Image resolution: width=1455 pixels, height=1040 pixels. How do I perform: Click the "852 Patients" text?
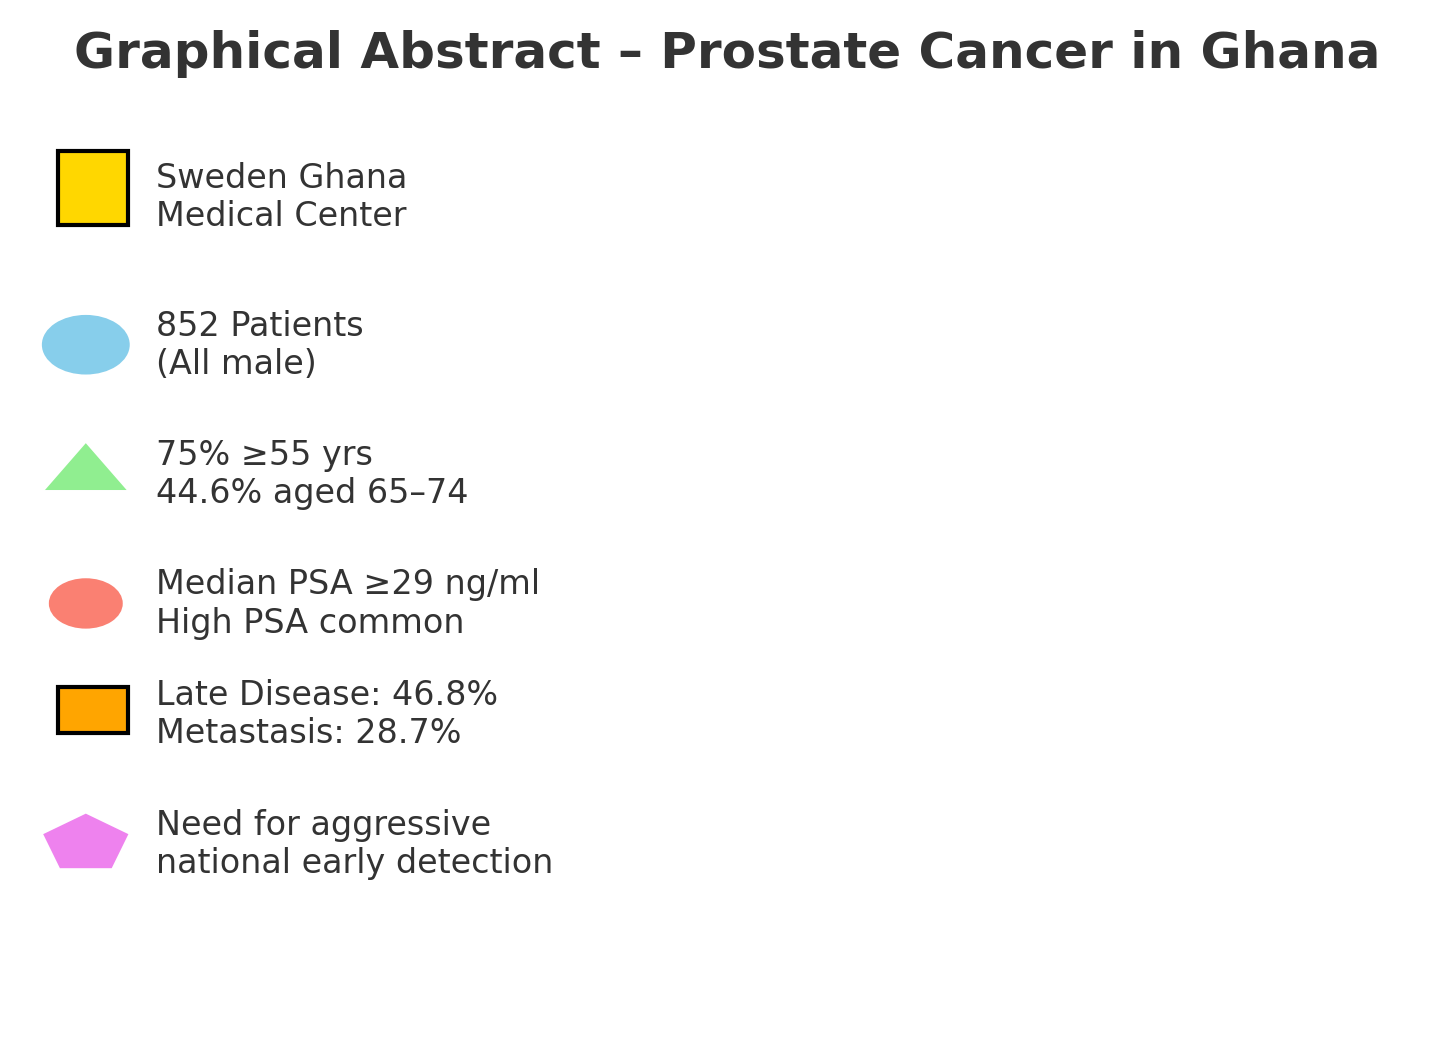click(259, 326)
